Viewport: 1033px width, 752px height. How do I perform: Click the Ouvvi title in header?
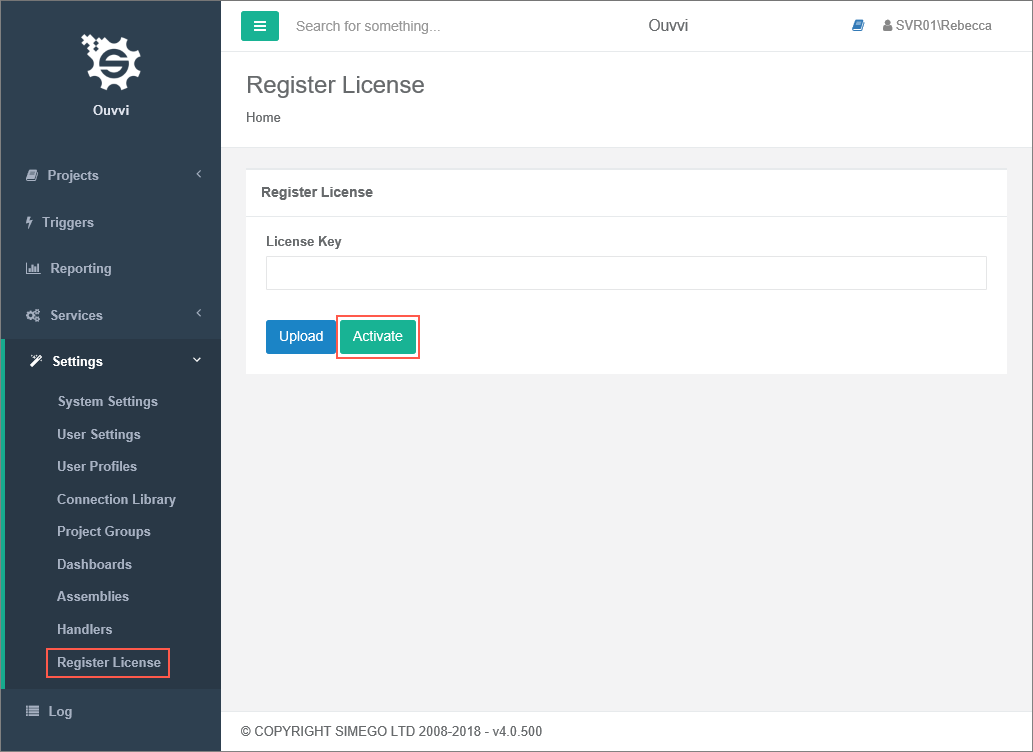(668, 25)
